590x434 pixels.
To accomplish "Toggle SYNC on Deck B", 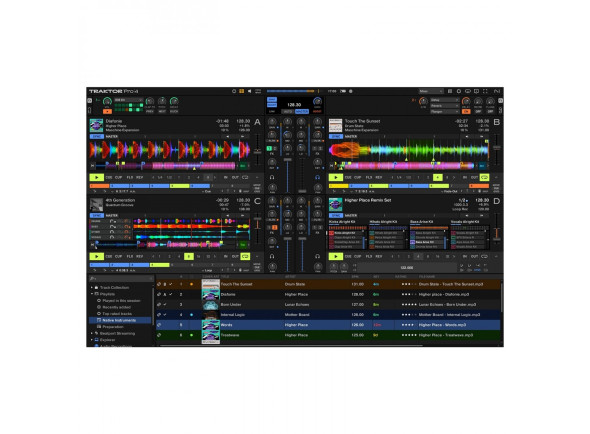I will [336, 136].
